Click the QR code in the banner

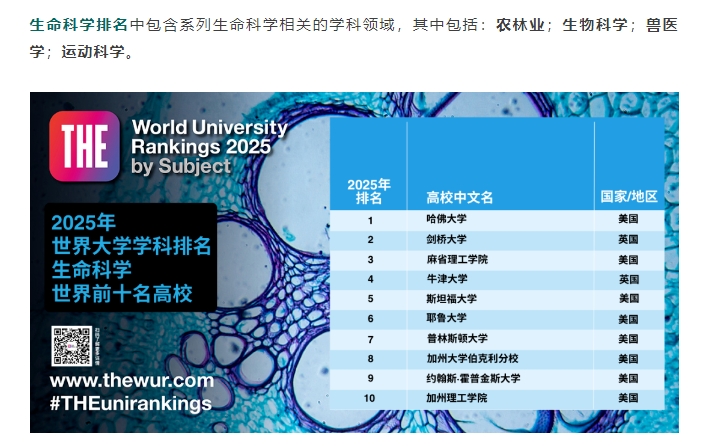click(x=72, y=346)
